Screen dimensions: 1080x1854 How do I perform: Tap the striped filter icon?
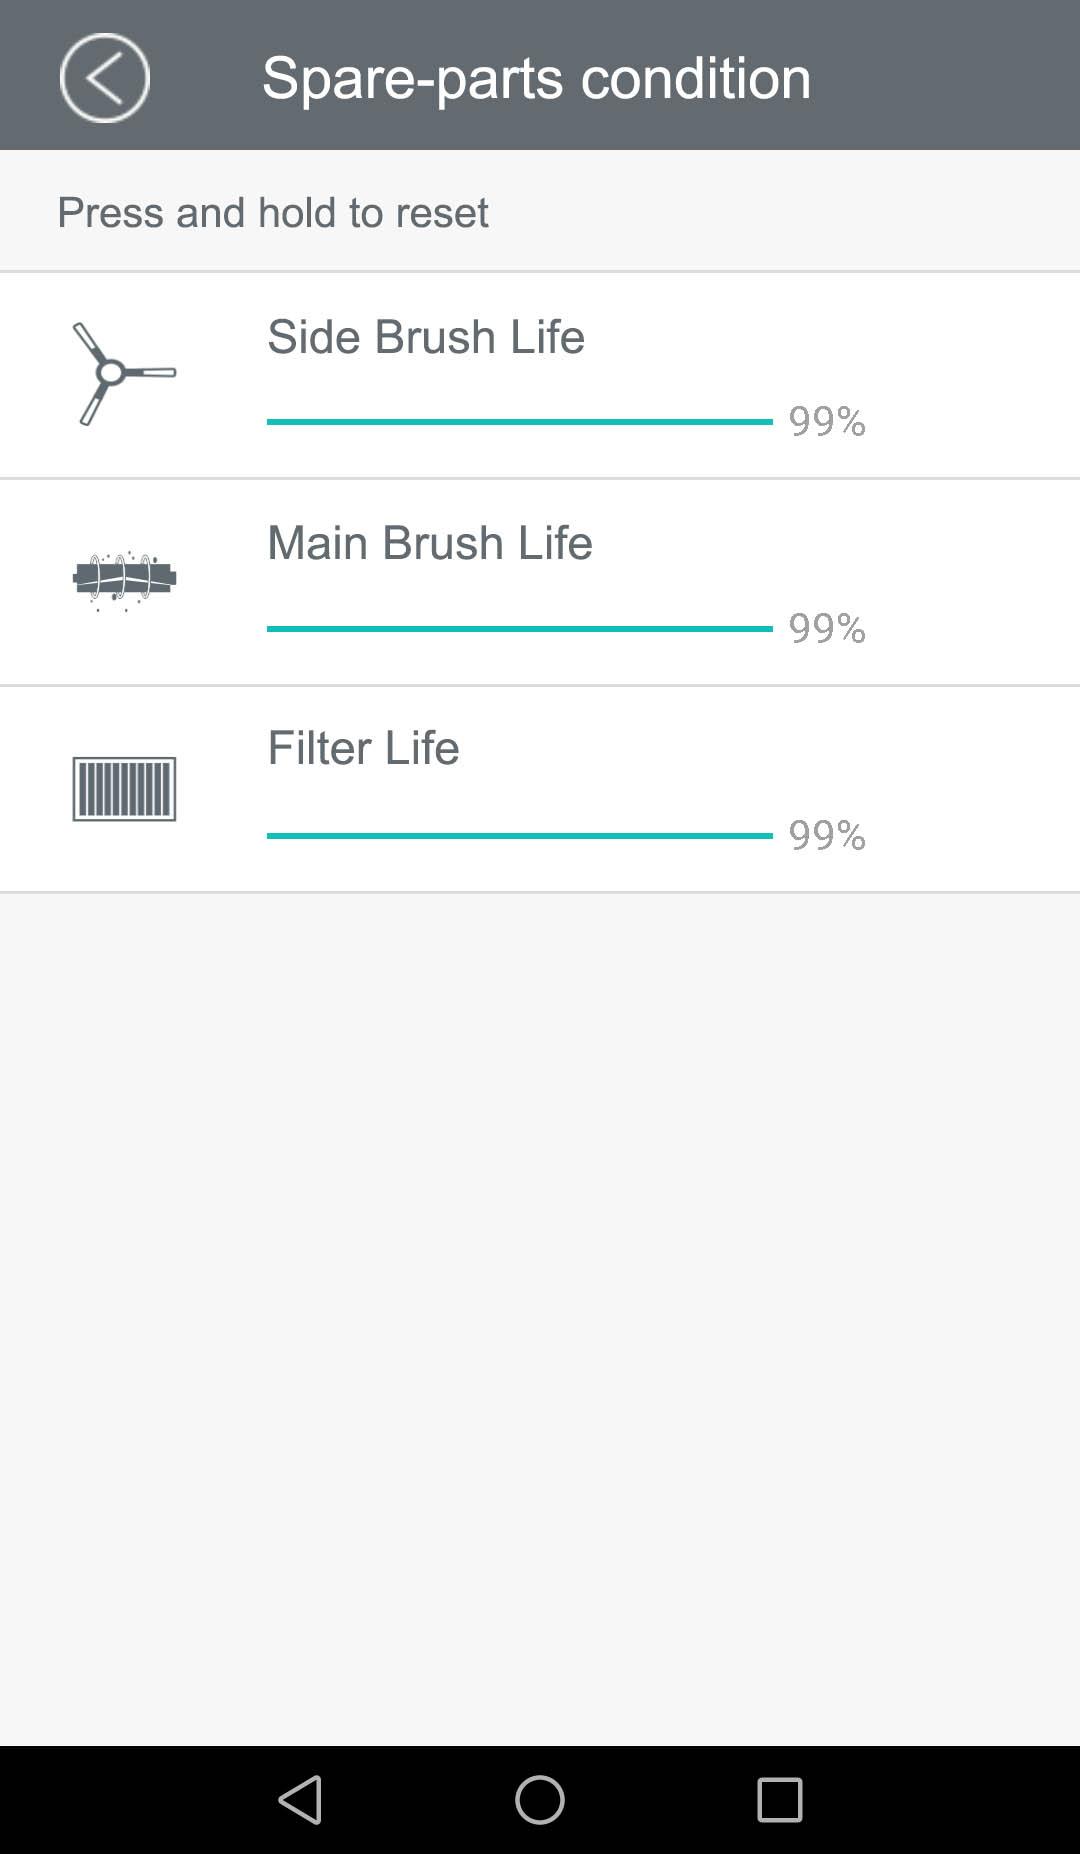coord(124,789)
